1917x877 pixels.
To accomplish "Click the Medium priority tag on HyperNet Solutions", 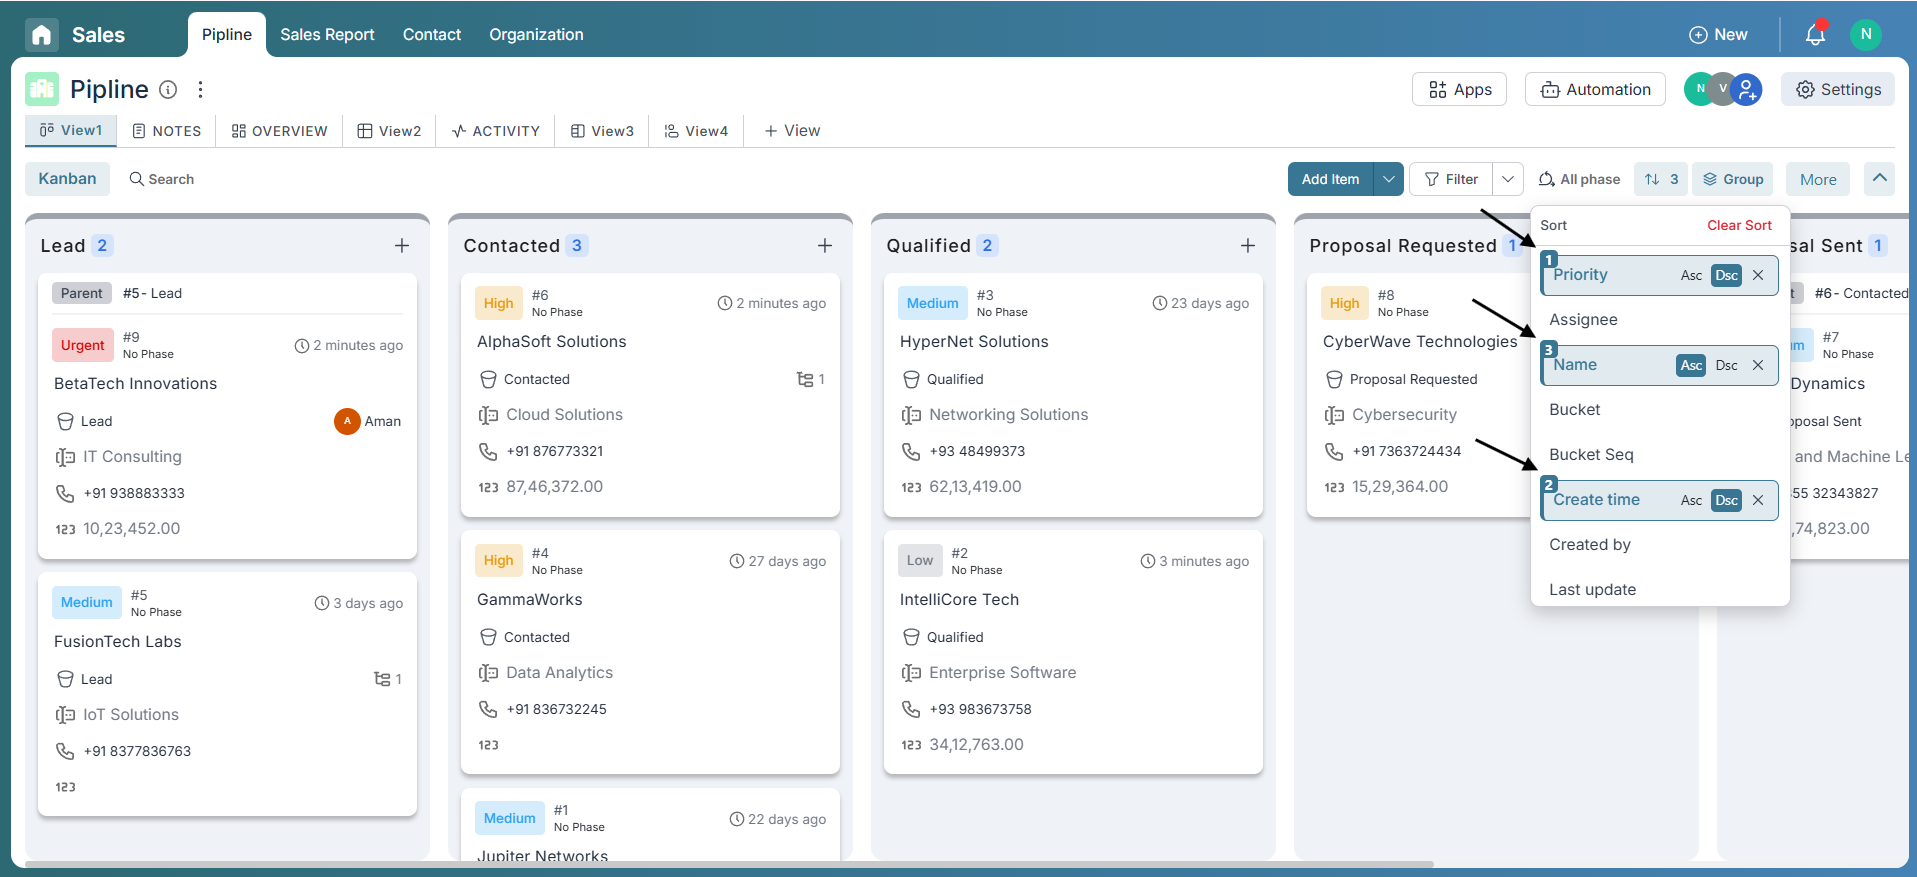I will (x=932, y=303).
